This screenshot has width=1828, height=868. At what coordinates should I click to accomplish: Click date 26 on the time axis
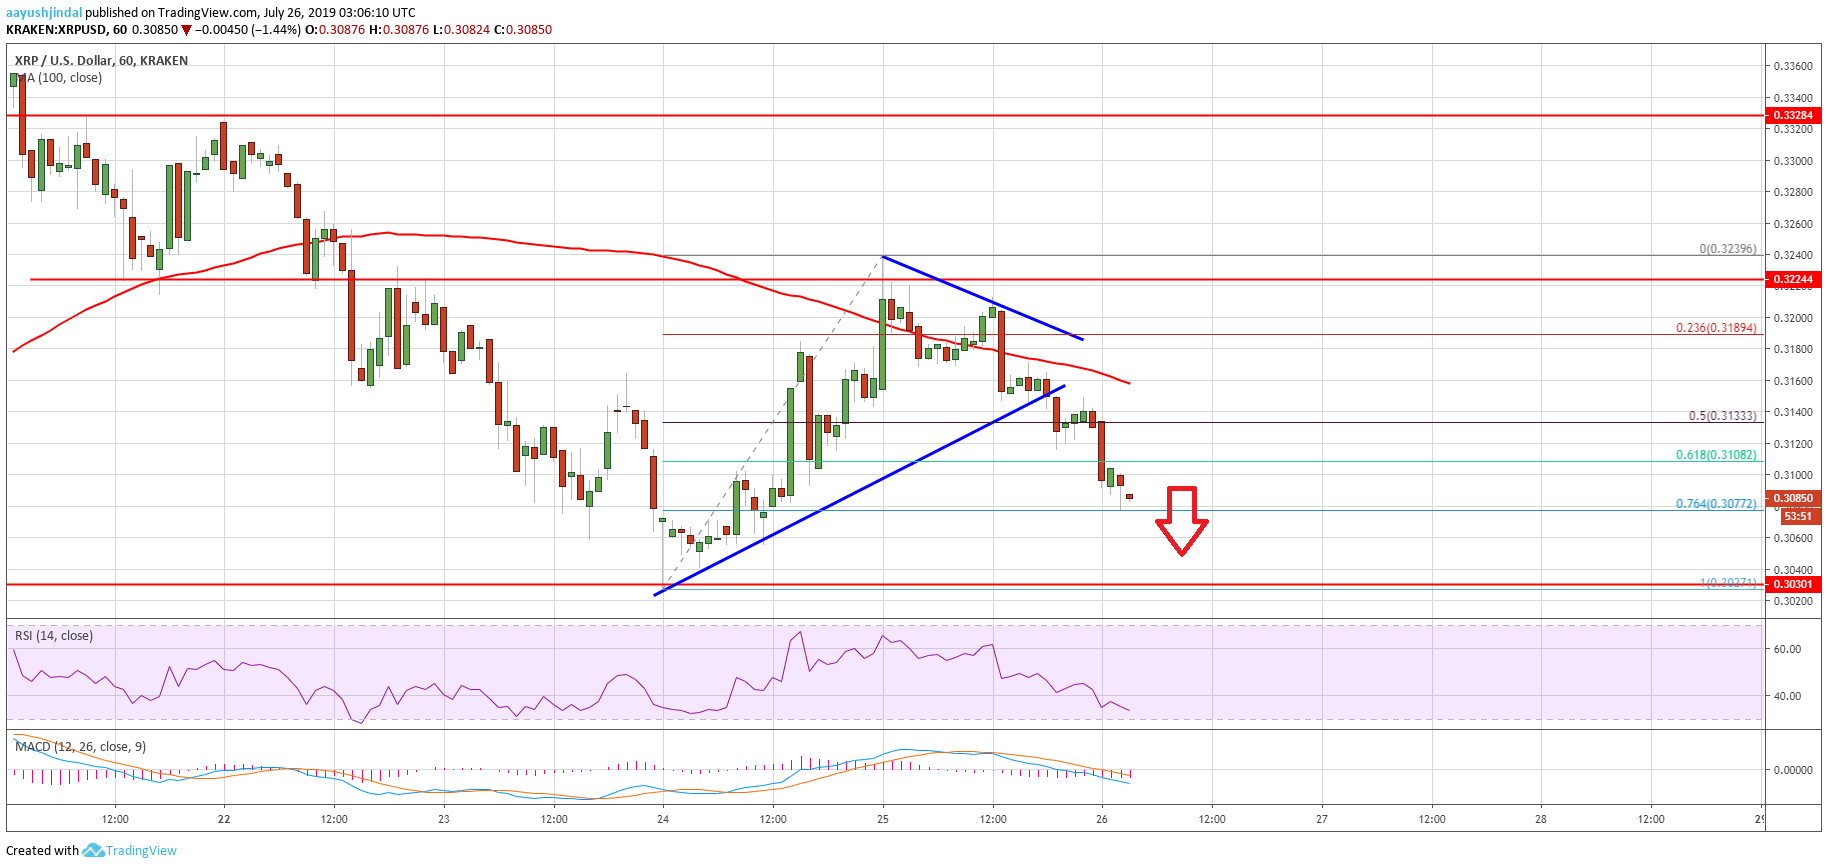(1102, 819)
